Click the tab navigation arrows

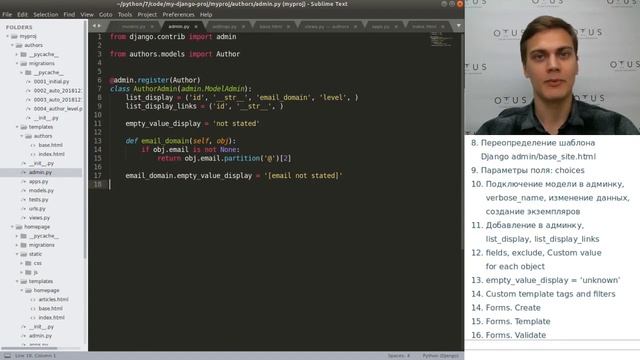coord(97,26)
